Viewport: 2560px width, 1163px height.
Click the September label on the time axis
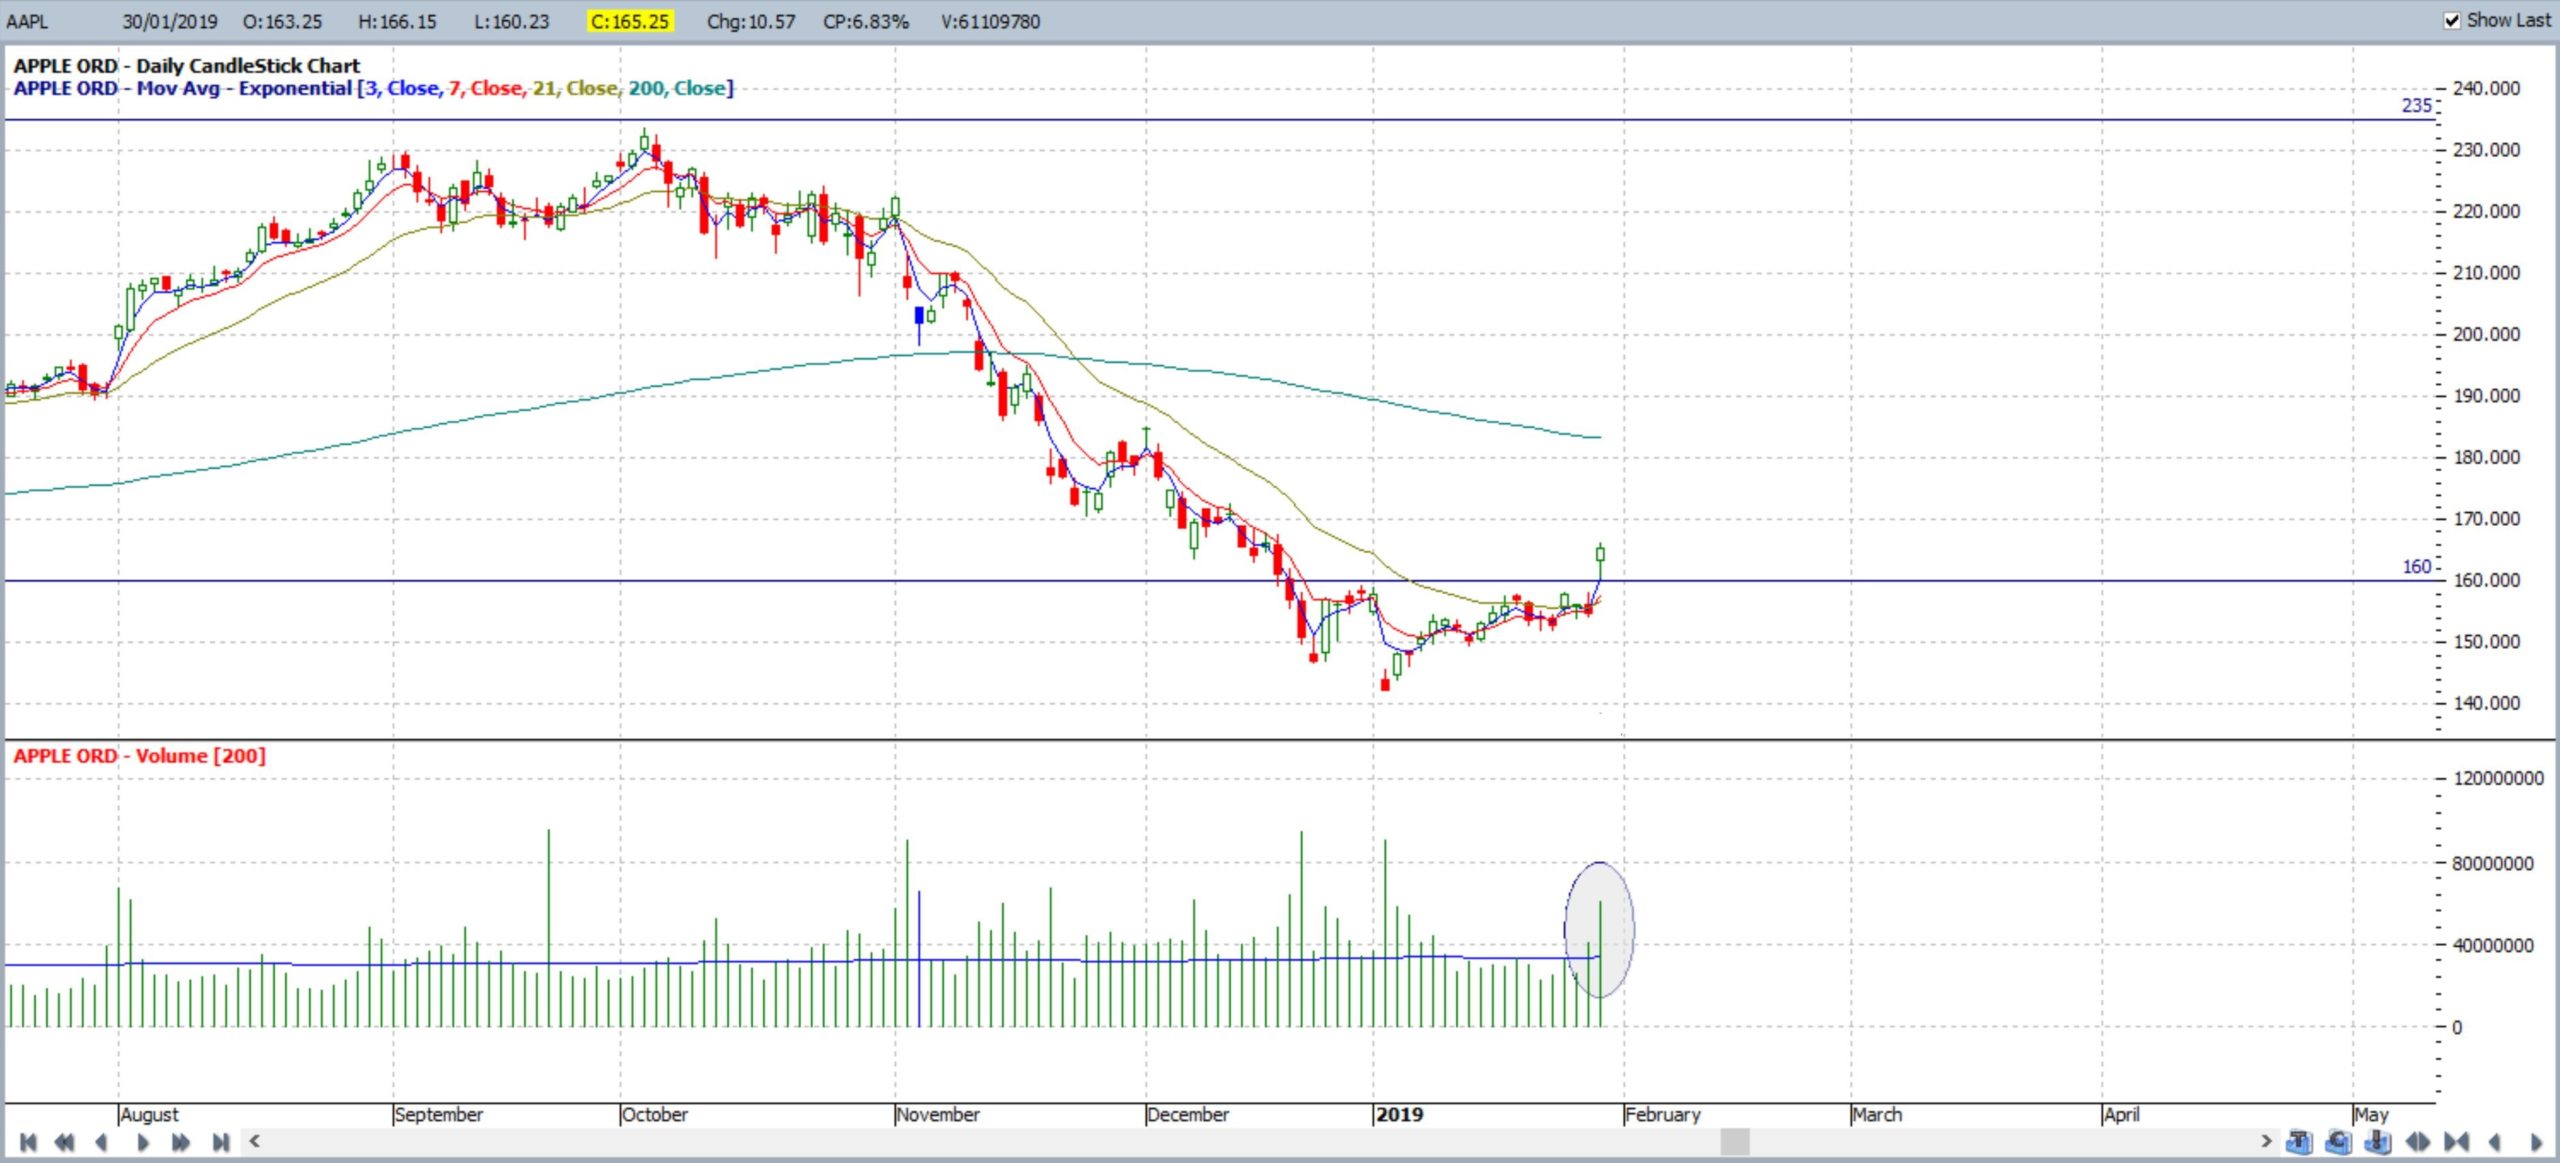click(x=439, y=1114)
